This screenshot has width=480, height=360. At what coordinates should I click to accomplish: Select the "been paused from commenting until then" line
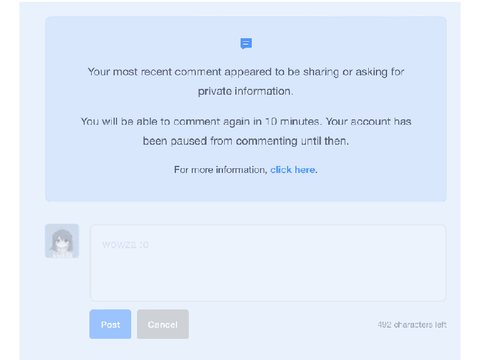246,141
